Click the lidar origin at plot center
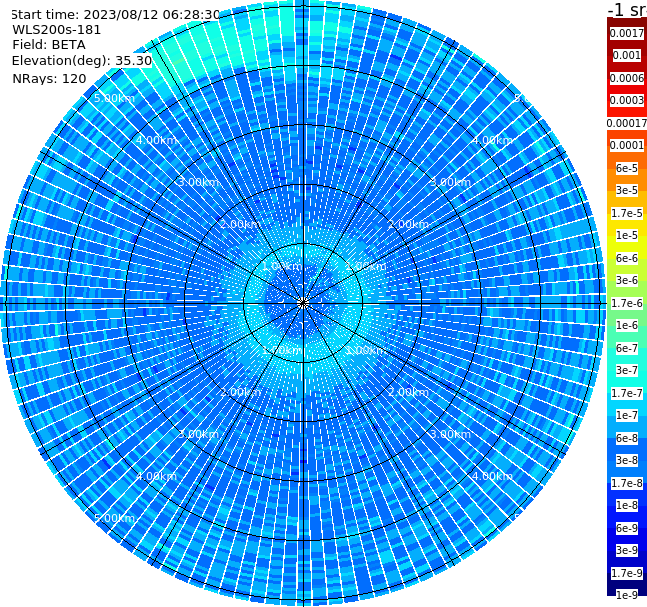This screenshot has height=607, width=647. coord(303,304)
